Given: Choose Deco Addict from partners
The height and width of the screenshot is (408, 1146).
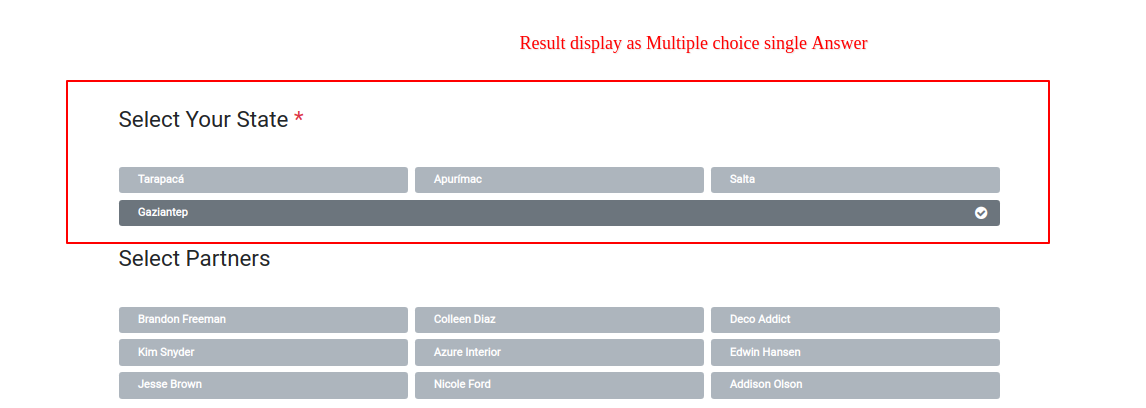Looking at the screenshot, I should [855, 320].
